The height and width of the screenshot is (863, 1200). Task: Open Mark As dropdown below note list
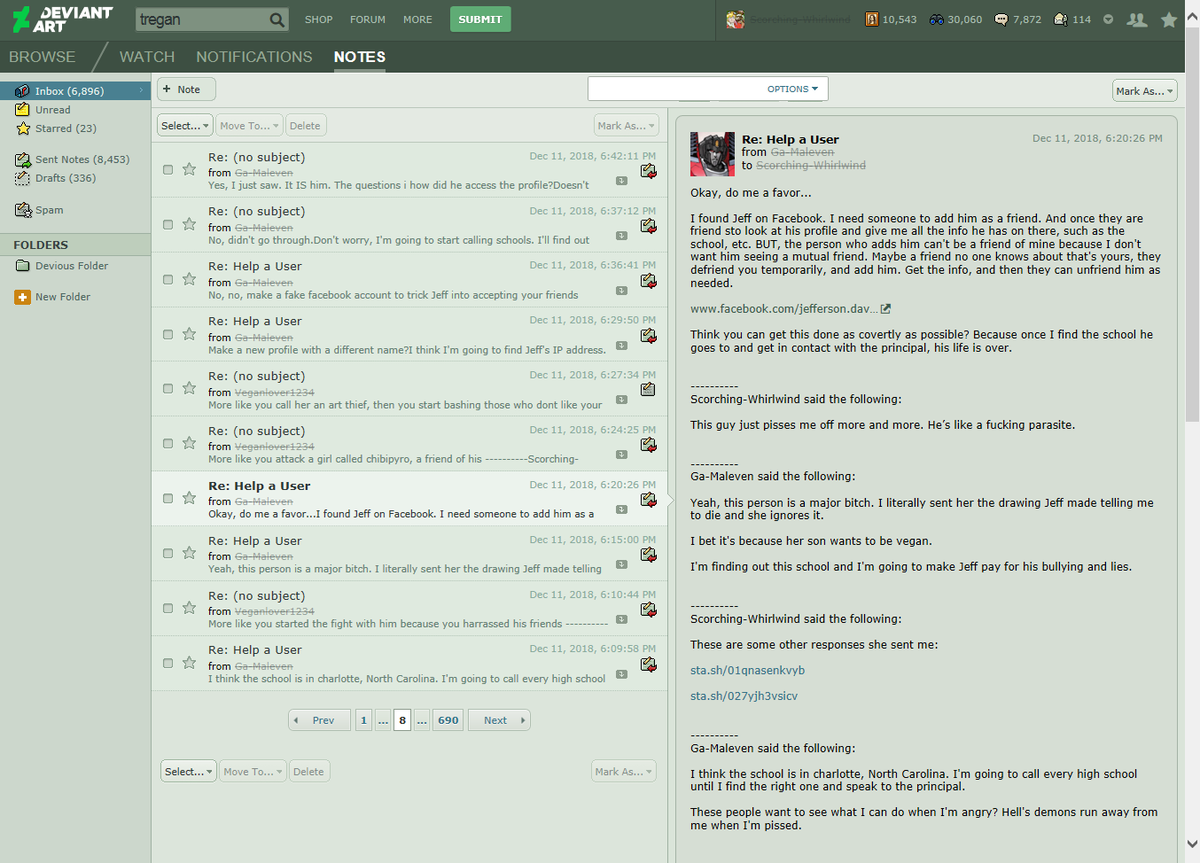click(x=623, y=771)
